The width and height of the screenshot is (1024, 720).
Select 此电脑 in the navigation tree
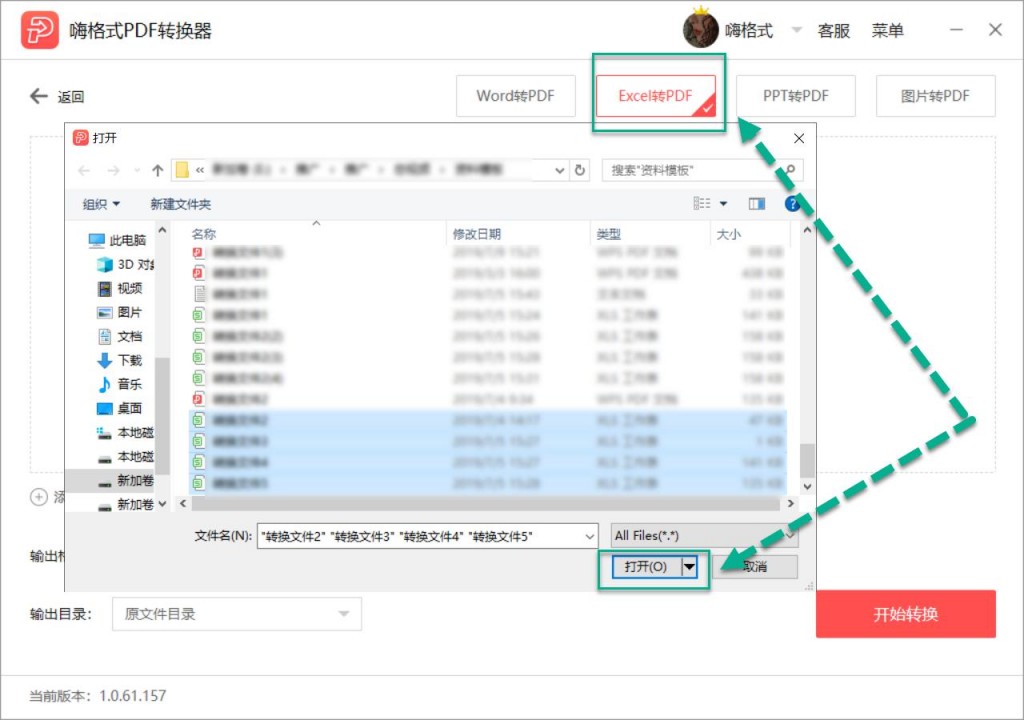click(118, 240)
